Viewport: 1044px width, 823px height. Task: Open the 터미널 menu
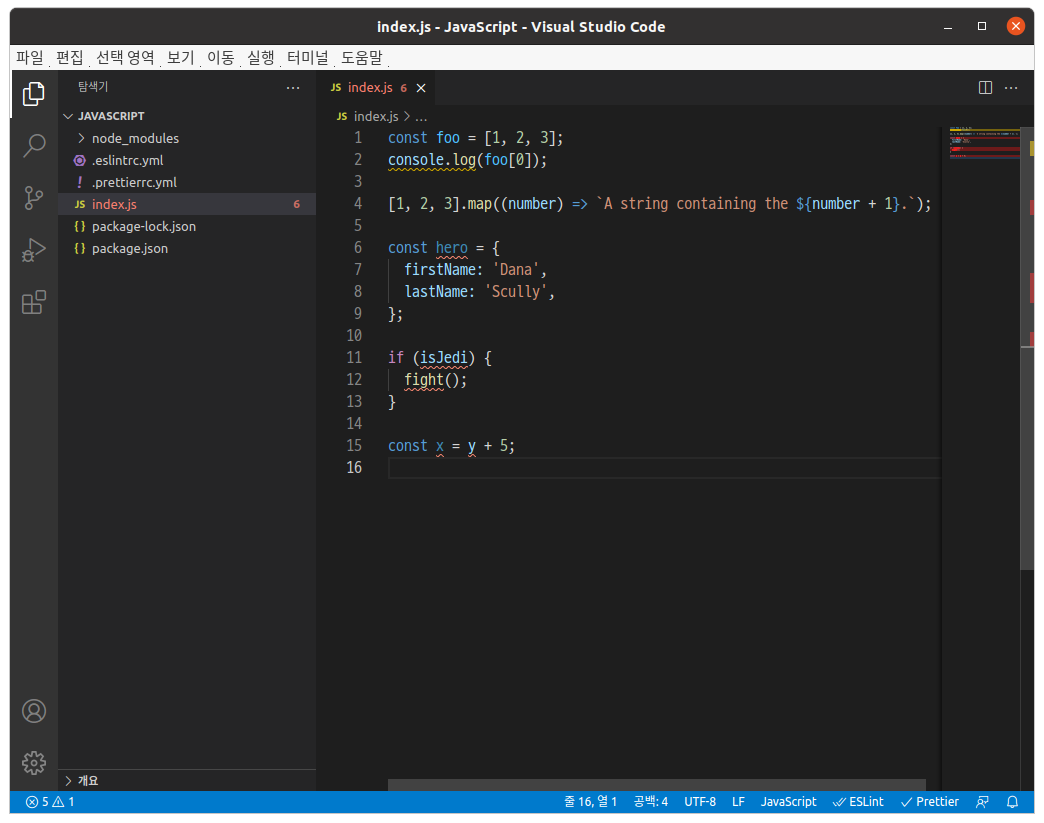click(x=308, y=57)
